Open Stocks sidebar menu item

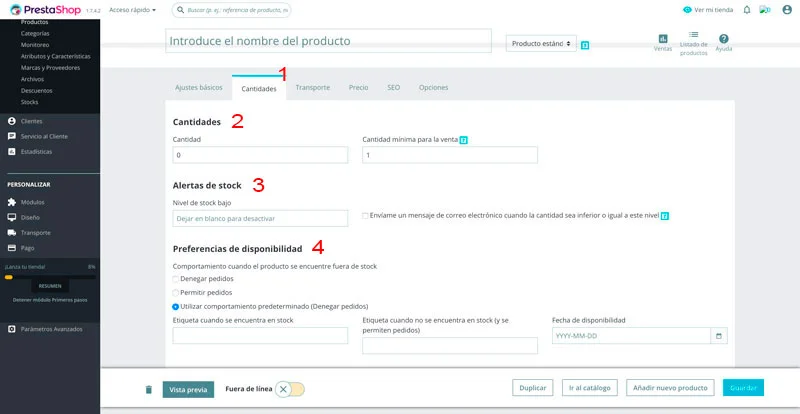[x=30, y=102]
